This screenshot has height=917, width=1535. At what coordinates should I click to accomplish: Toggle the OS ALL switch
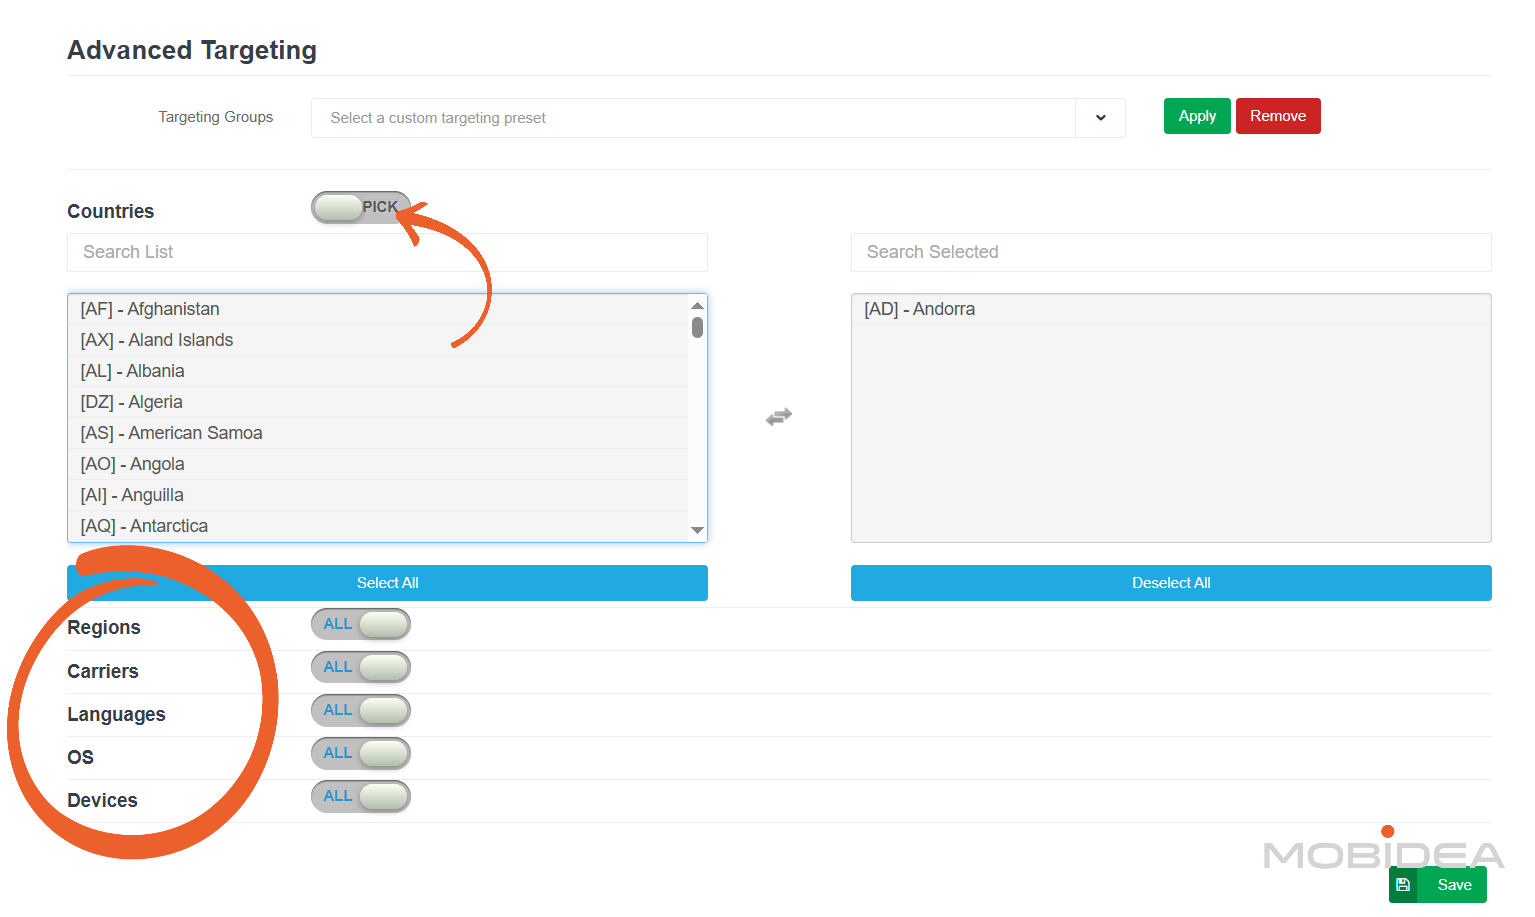(x=360, y=753)
